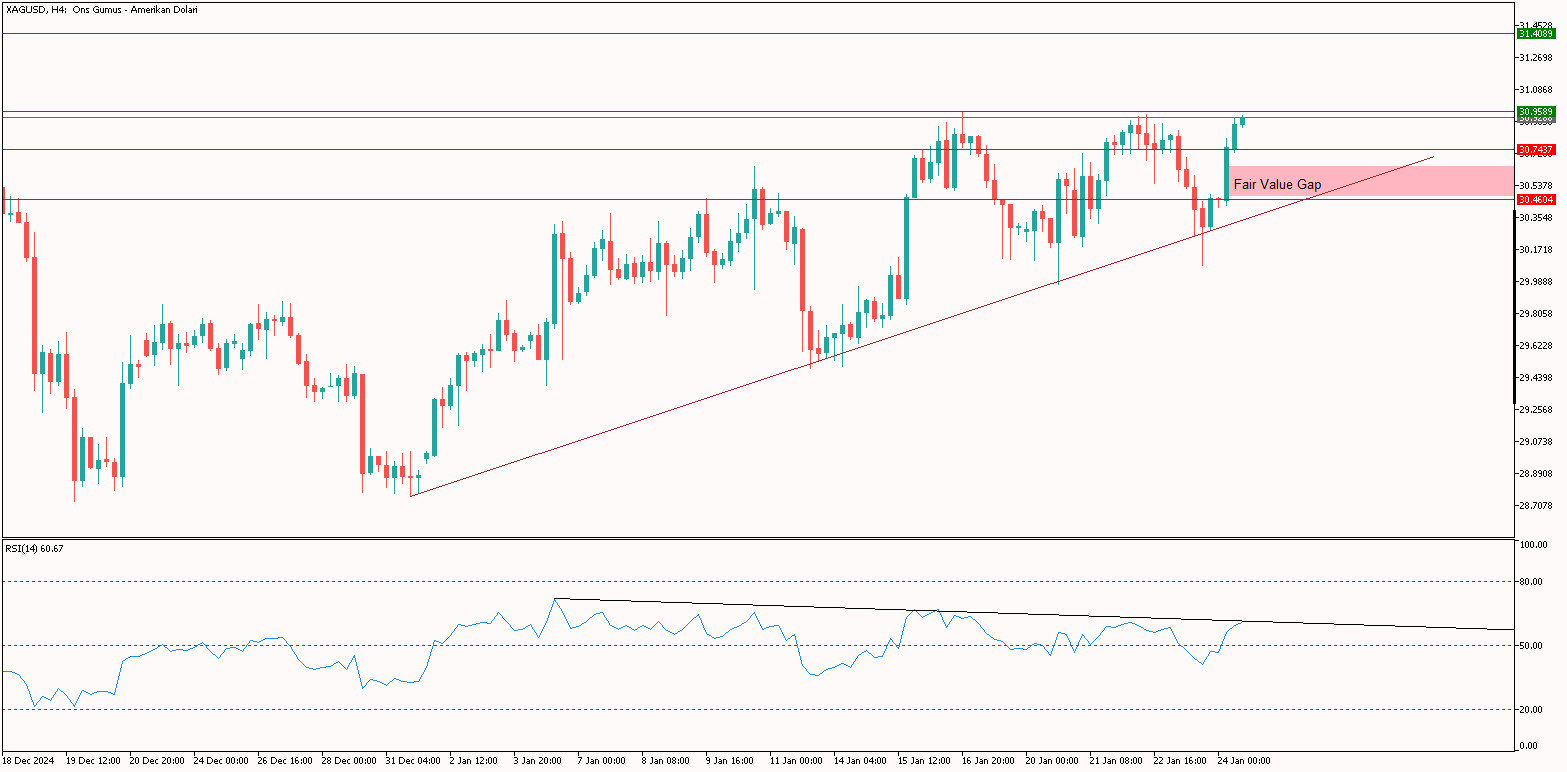The image size is (1567, 772).
Task: Click the 28 Dec 00:00 time label
Action: 350,760
